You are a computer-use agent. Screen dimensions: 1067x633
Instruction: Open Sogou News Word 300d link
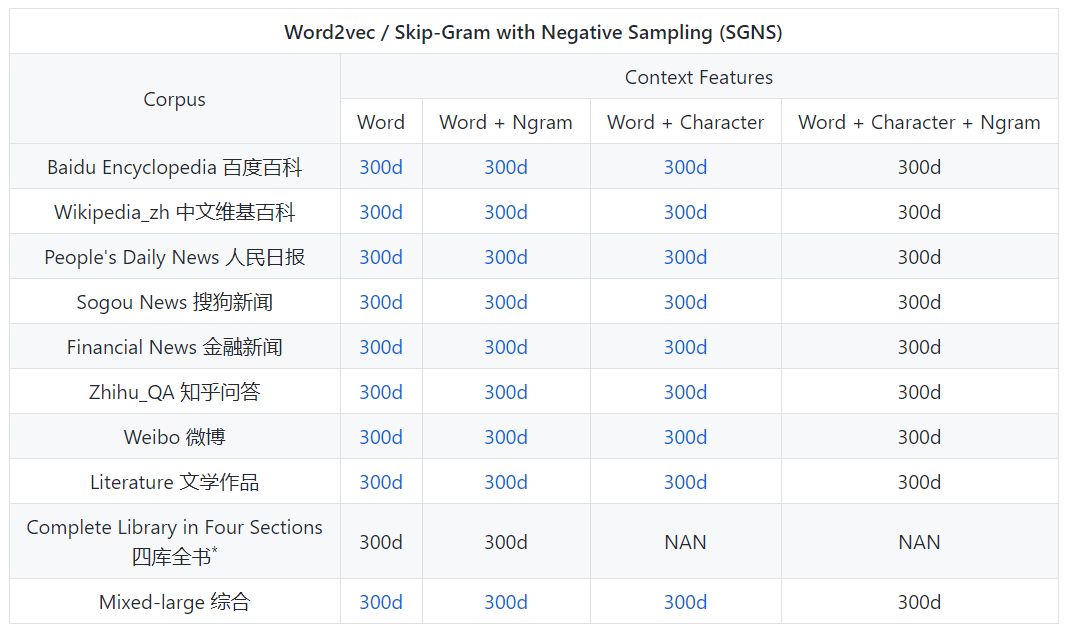tap(381, 302)
